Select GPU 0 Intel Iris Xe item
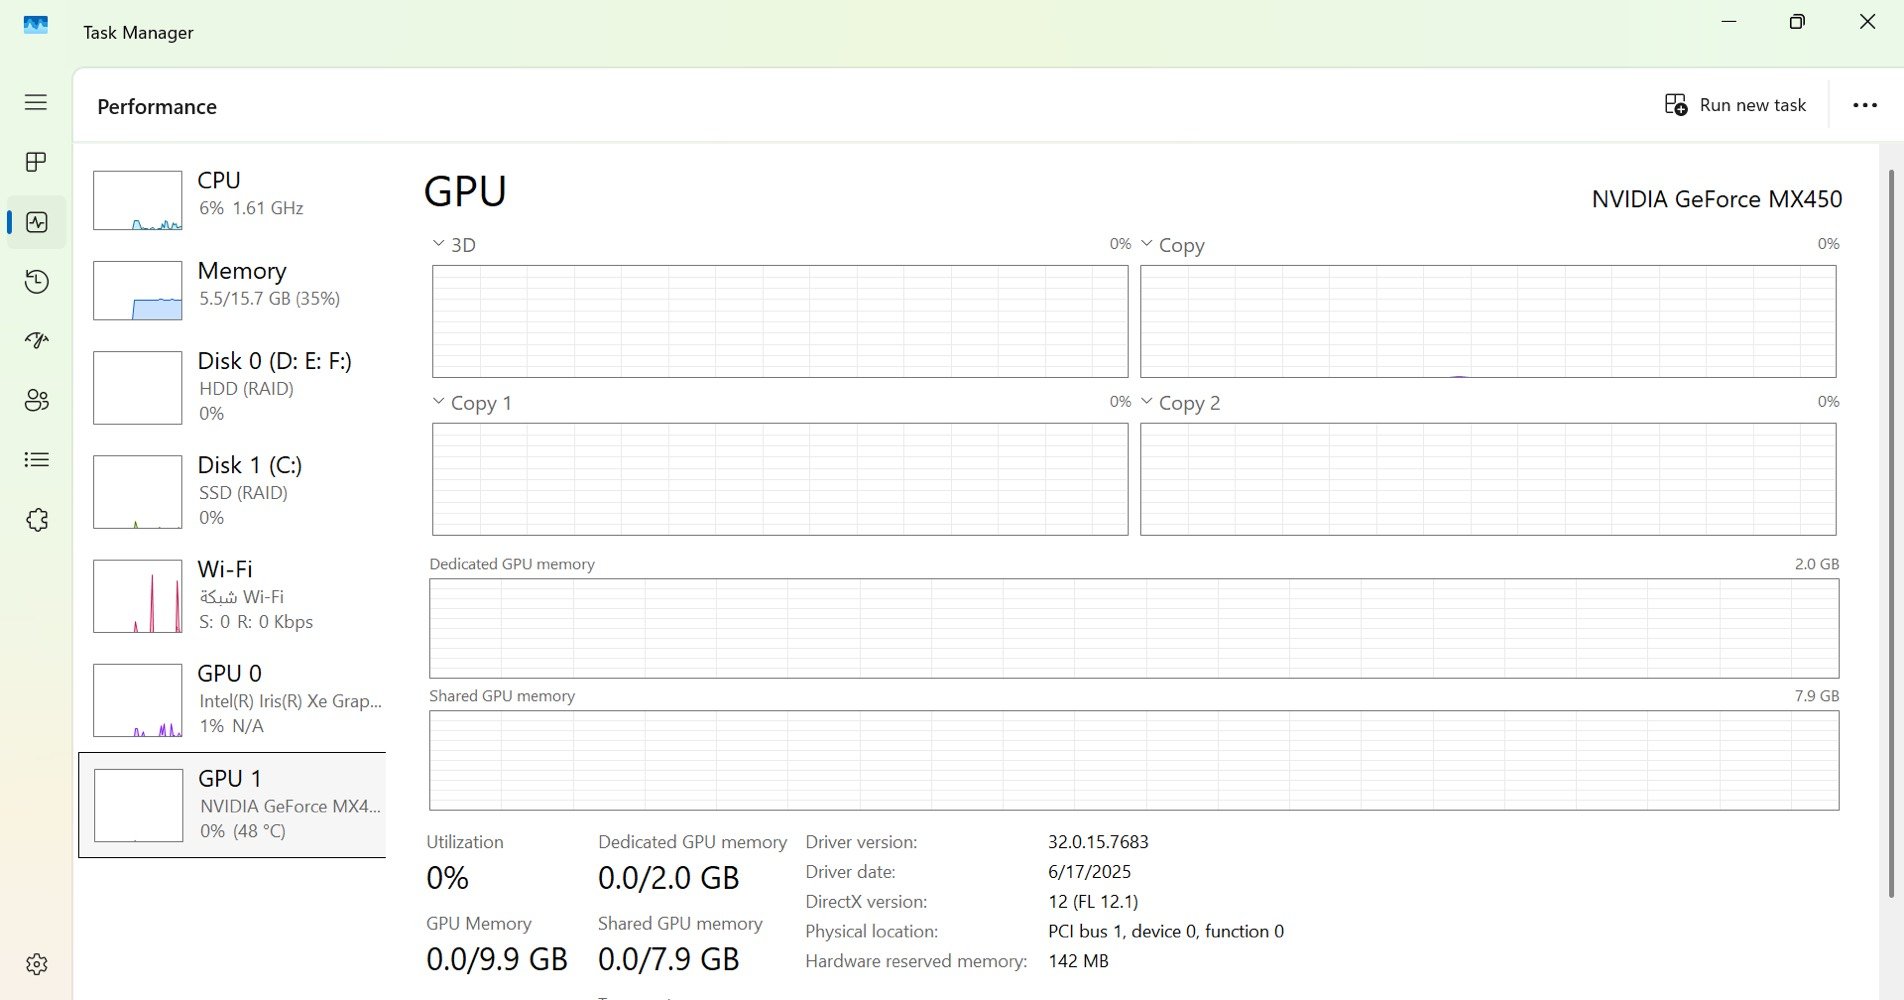 pos(232,699)
